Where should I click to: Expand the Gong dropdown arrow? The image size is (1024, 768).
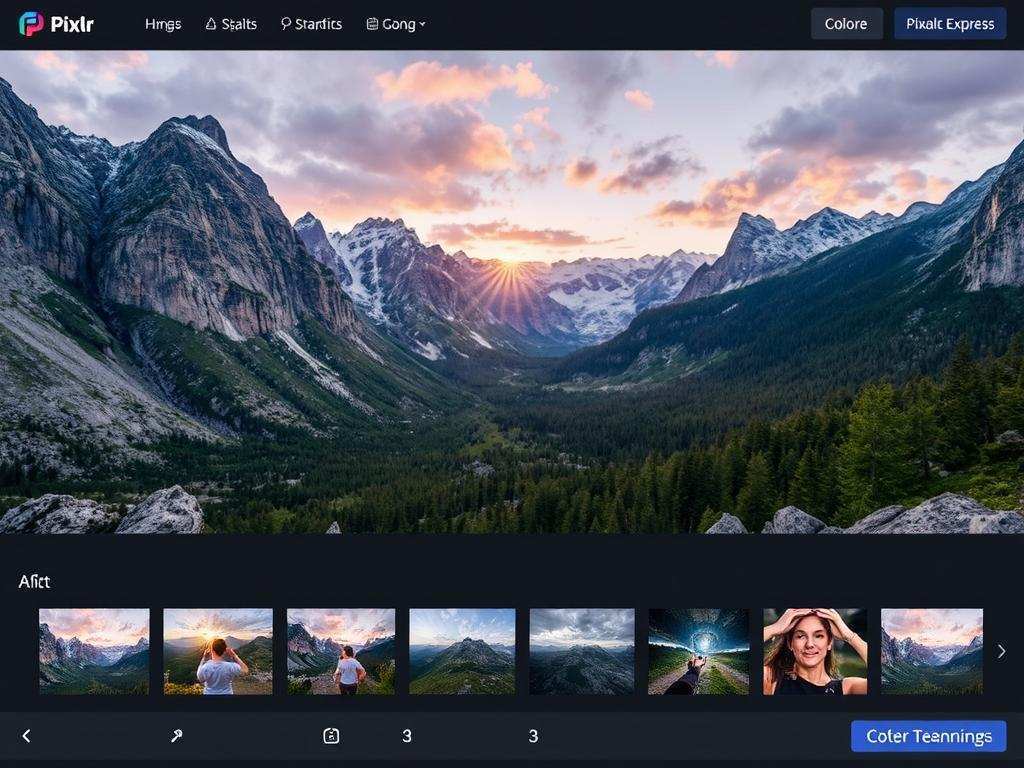click(x=422, y=24)
